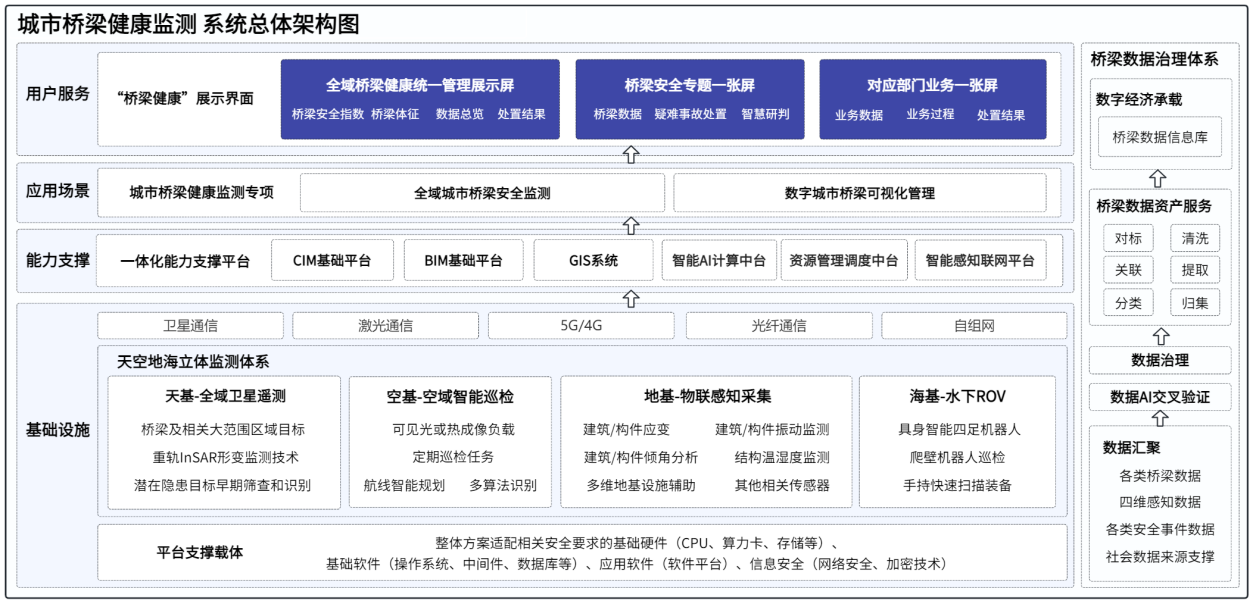Click the 可见光或热成像负载 text
The width and height of the screenshot is (1256, 607).
point(453,429)
